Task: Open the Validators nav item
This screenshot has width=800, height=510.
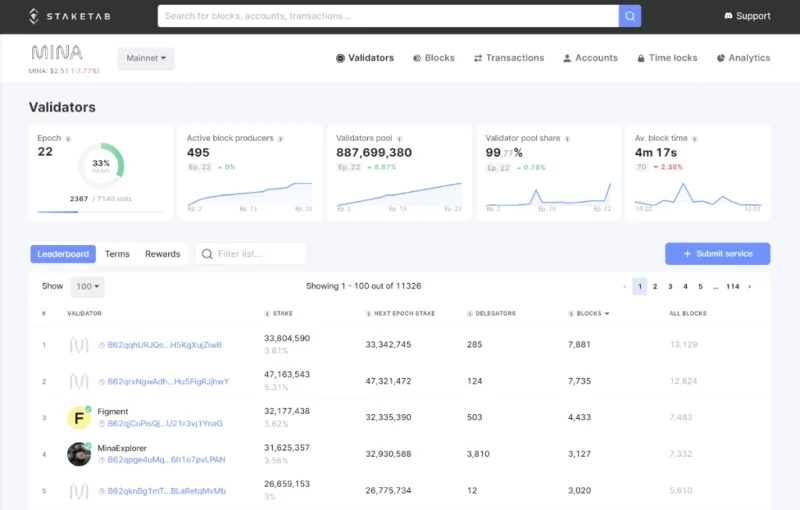Action: click(365, 58)
